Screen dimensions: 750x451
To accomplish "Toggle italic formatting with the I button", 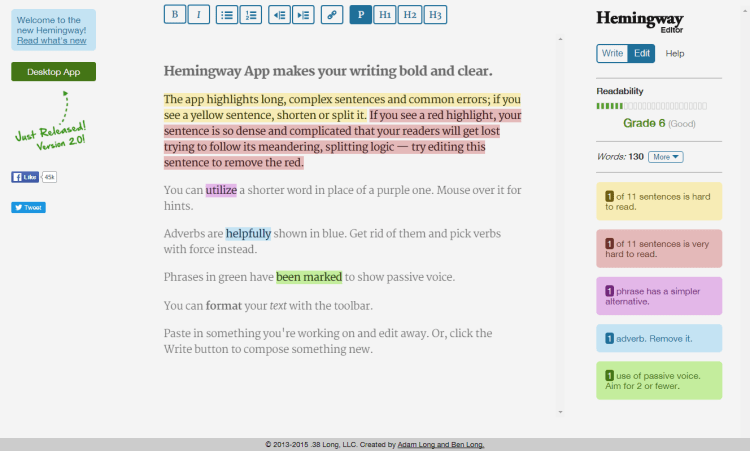I will pyautogui.click(x=199, y=14).
